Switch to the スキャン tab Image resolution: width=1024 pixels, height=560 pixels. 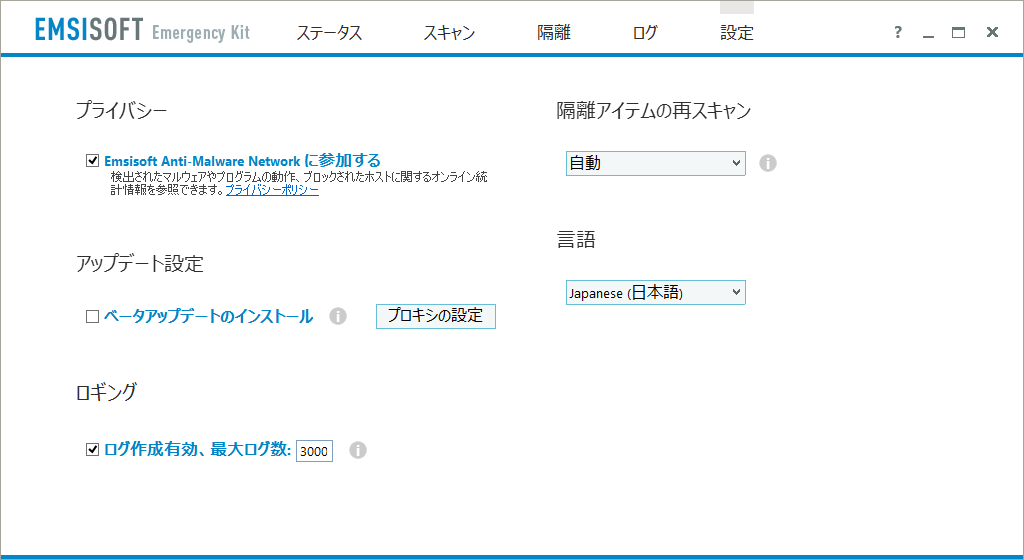449,33
